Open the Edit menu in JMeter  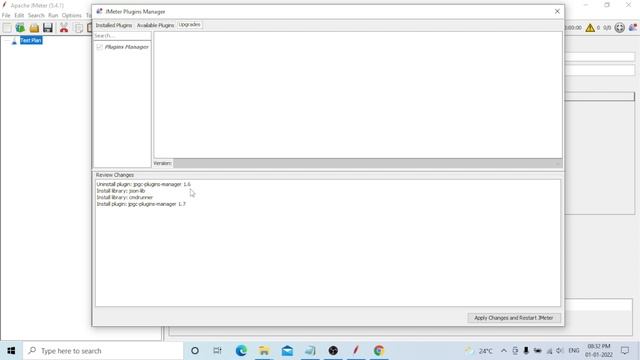pyautogui.click(x=19, y=16)
